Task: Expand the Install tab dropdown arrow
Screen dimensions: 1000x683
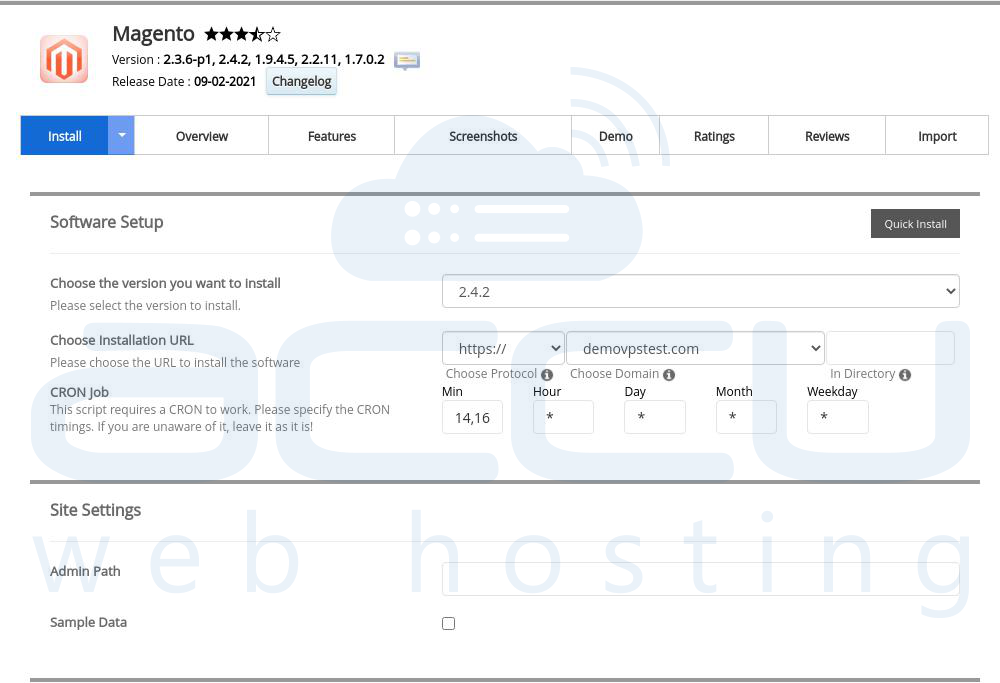Action: pos(121,135)
